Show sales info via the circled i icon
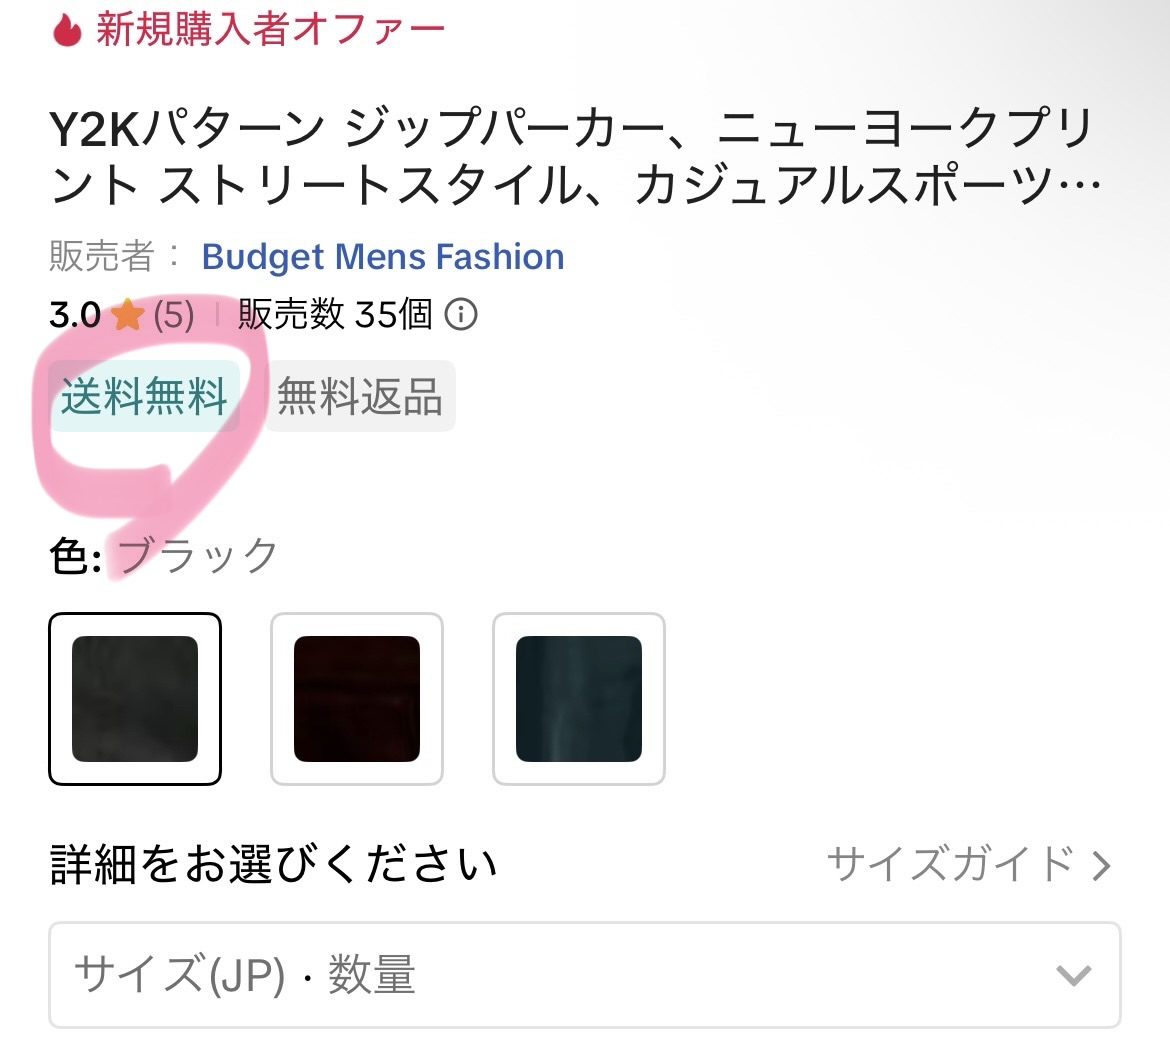This screenshot has height=1062, width=1170. click(461, 314)
